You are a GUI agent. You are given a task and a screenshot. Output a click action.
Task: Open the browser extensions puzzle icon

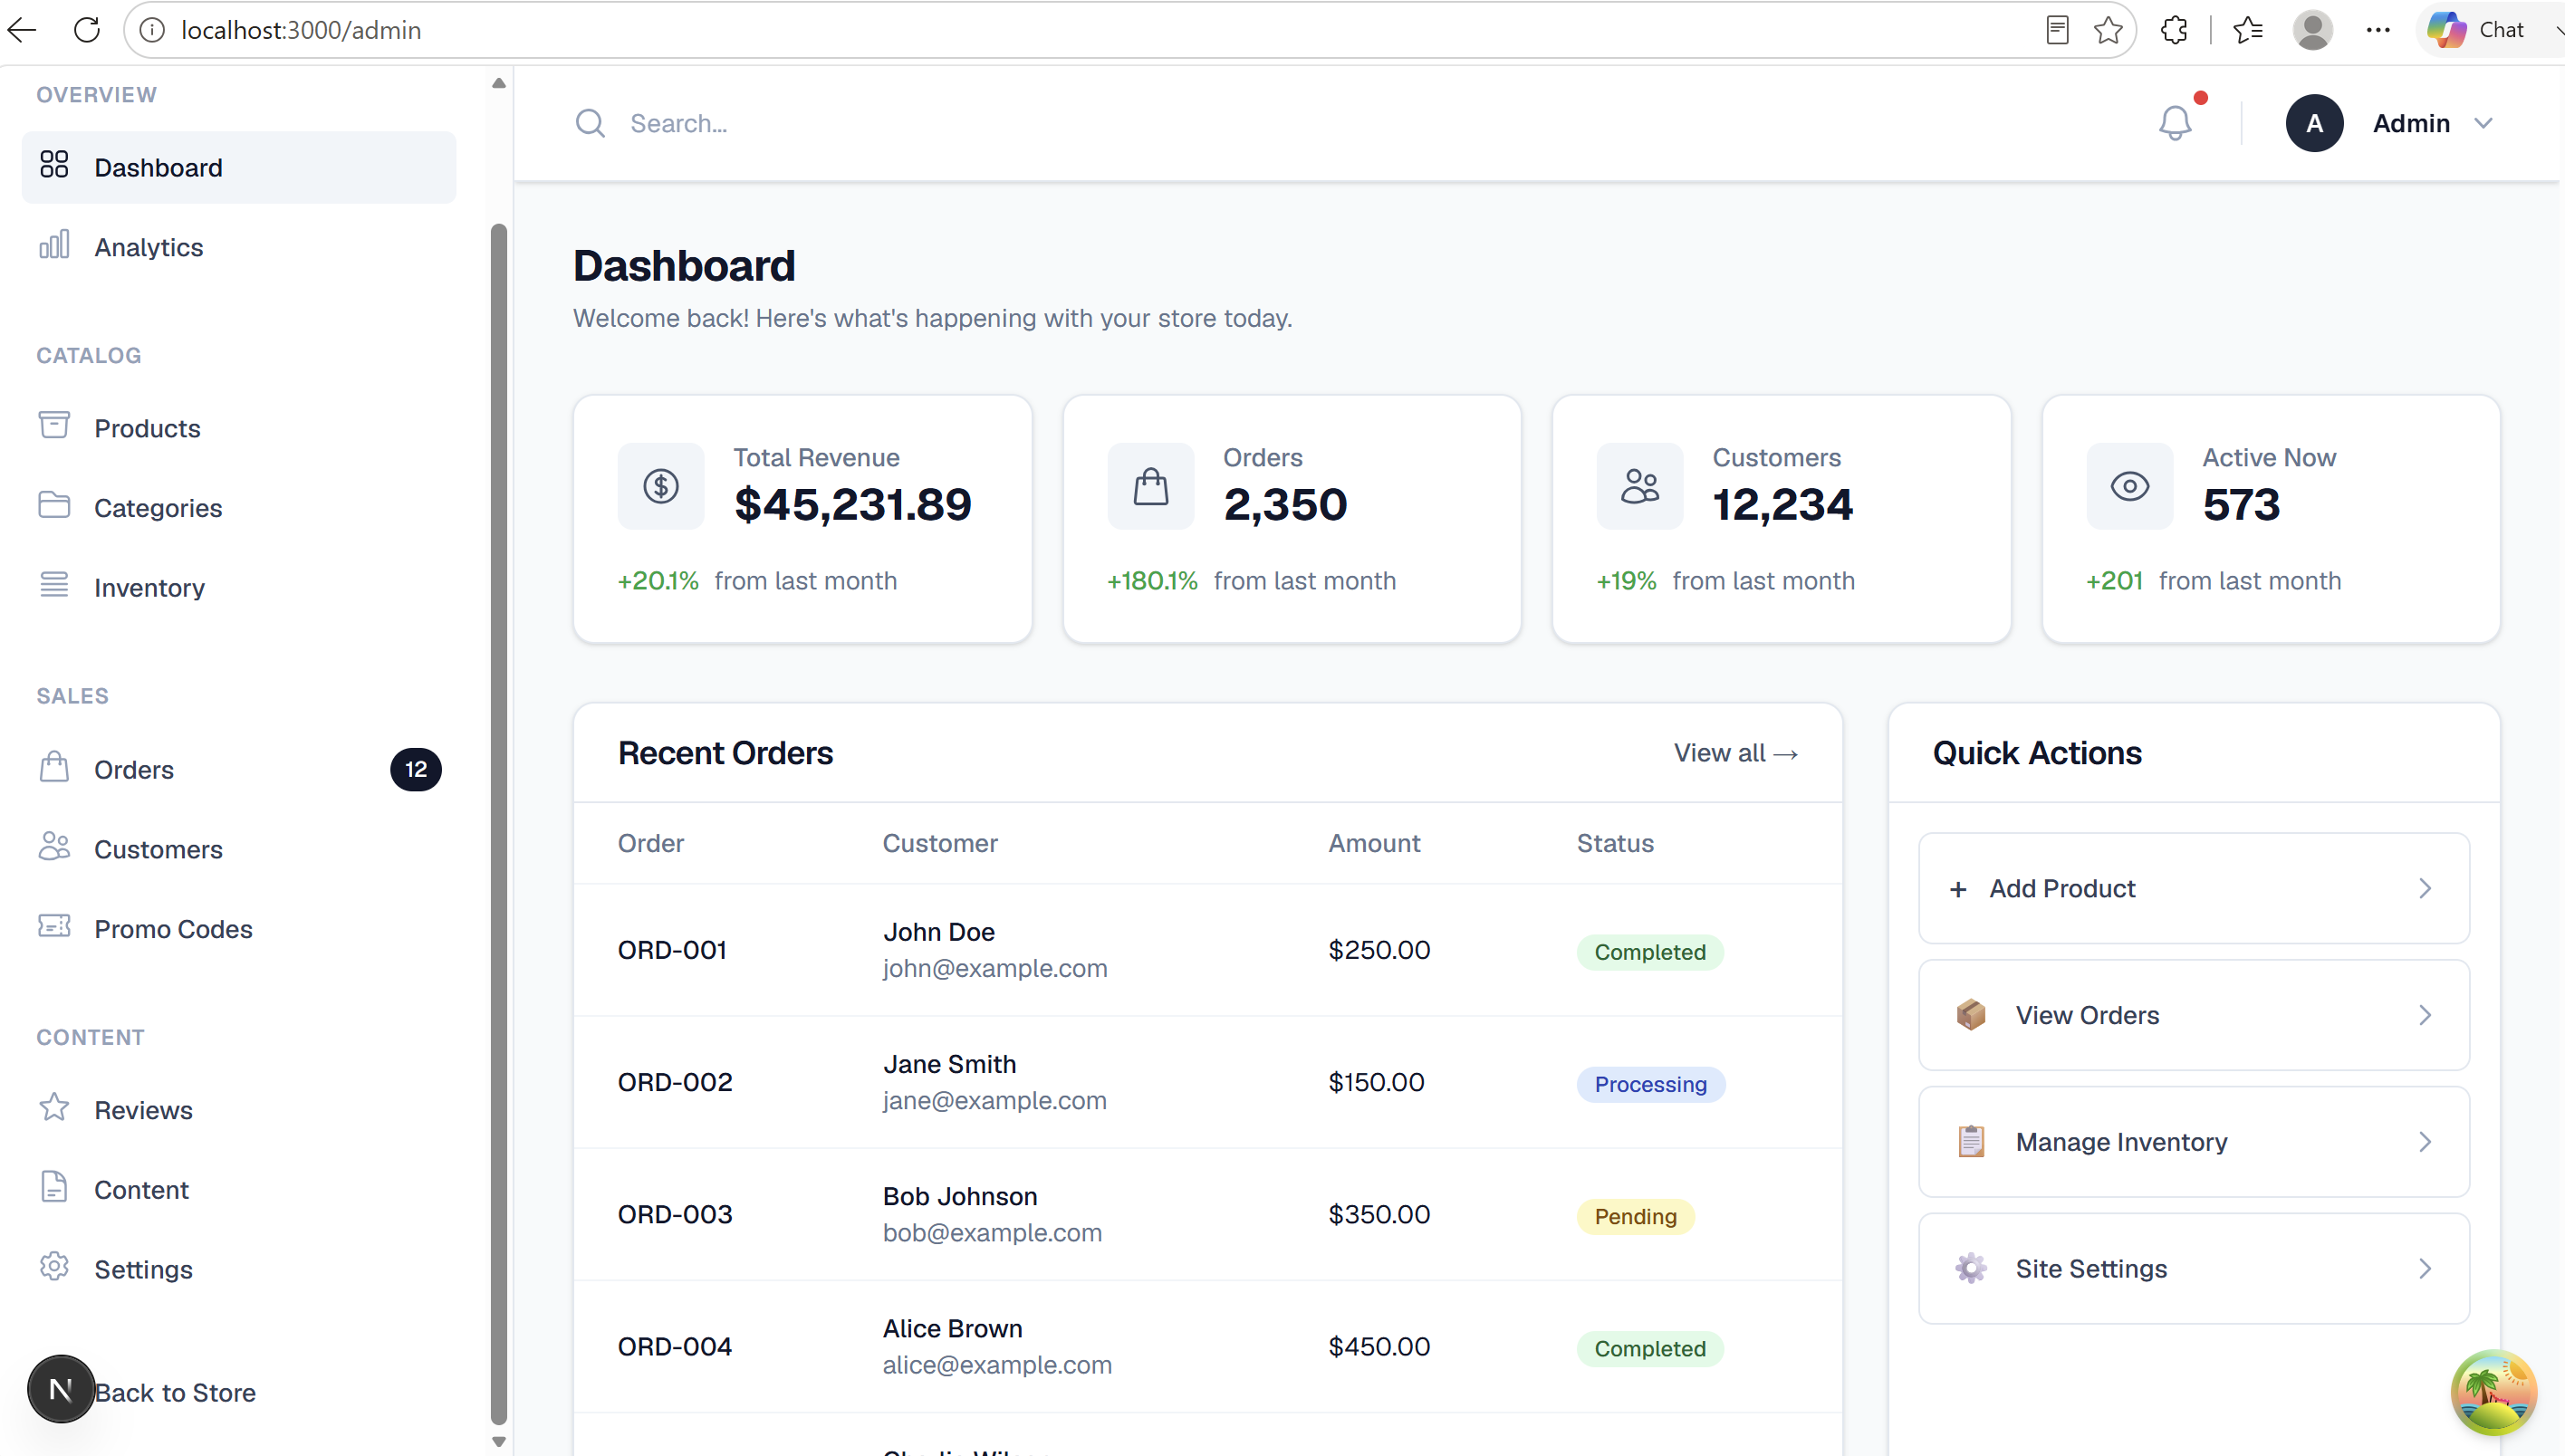click(x=2174, y=30)
